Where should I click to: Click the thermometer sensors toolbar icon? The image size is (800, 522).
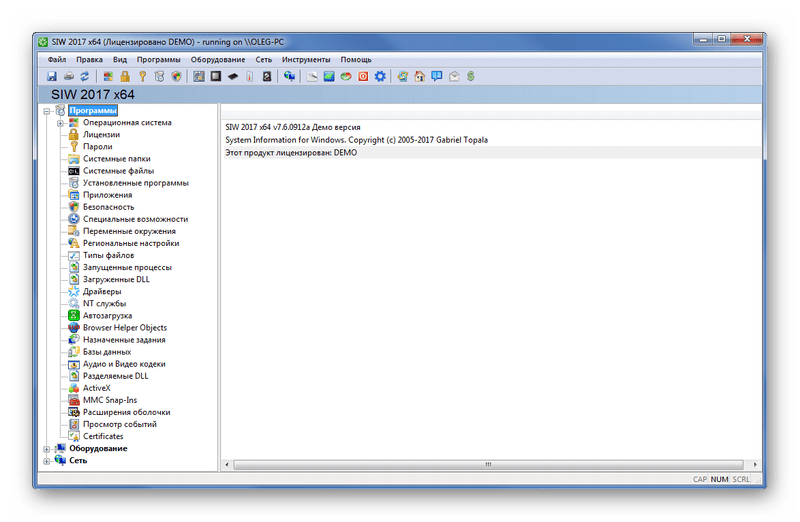(x=249, y=77)
